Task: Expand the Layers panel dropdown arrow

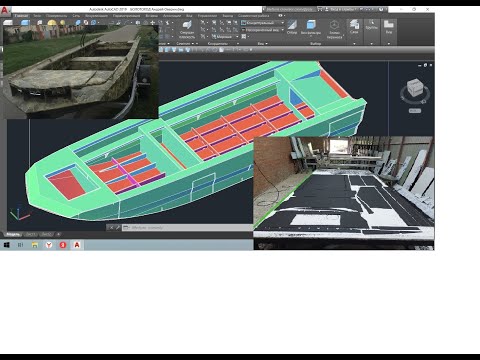Action: click(x=354, y=44)
